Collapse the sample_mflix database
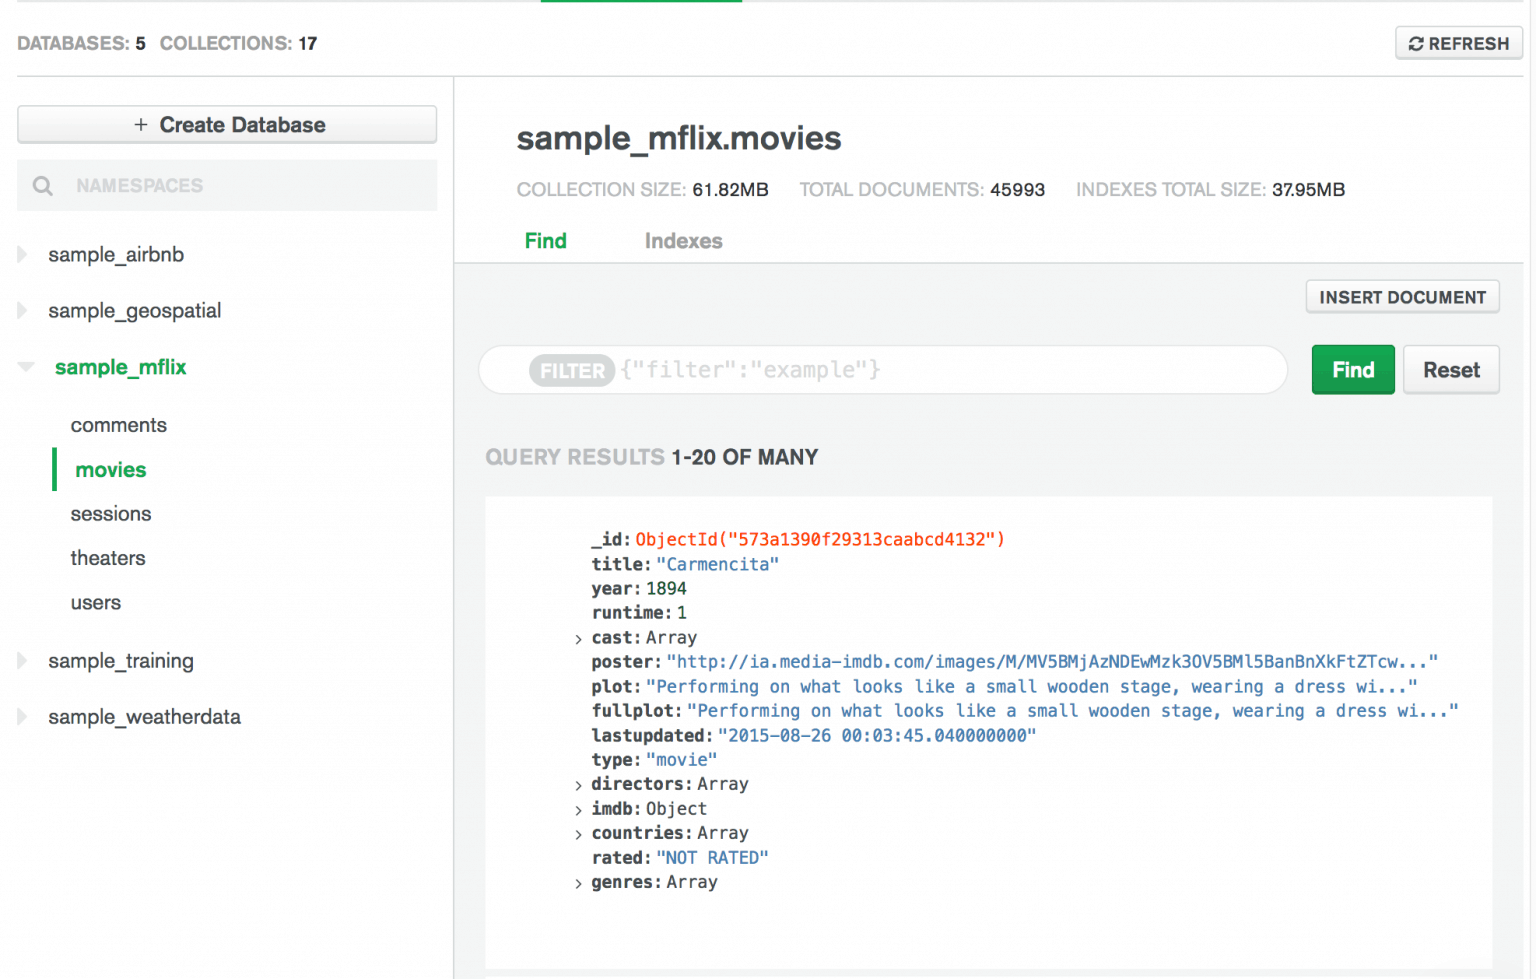 pos(26,367)
